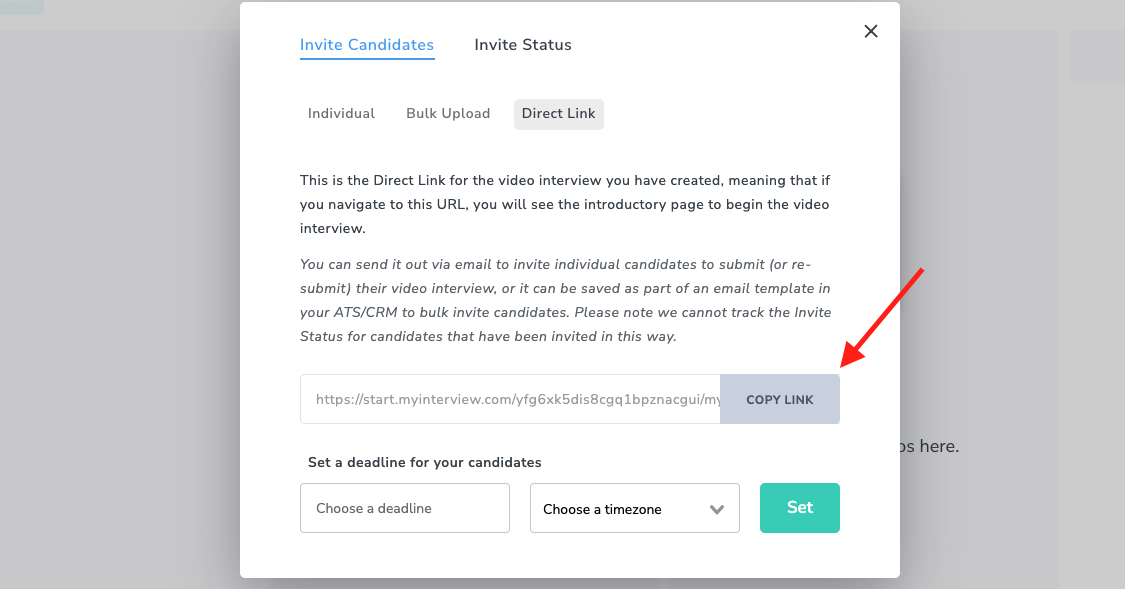Select the Invite Candidates tab
This screenshot has width=1125, height=589.
(367, 45)
